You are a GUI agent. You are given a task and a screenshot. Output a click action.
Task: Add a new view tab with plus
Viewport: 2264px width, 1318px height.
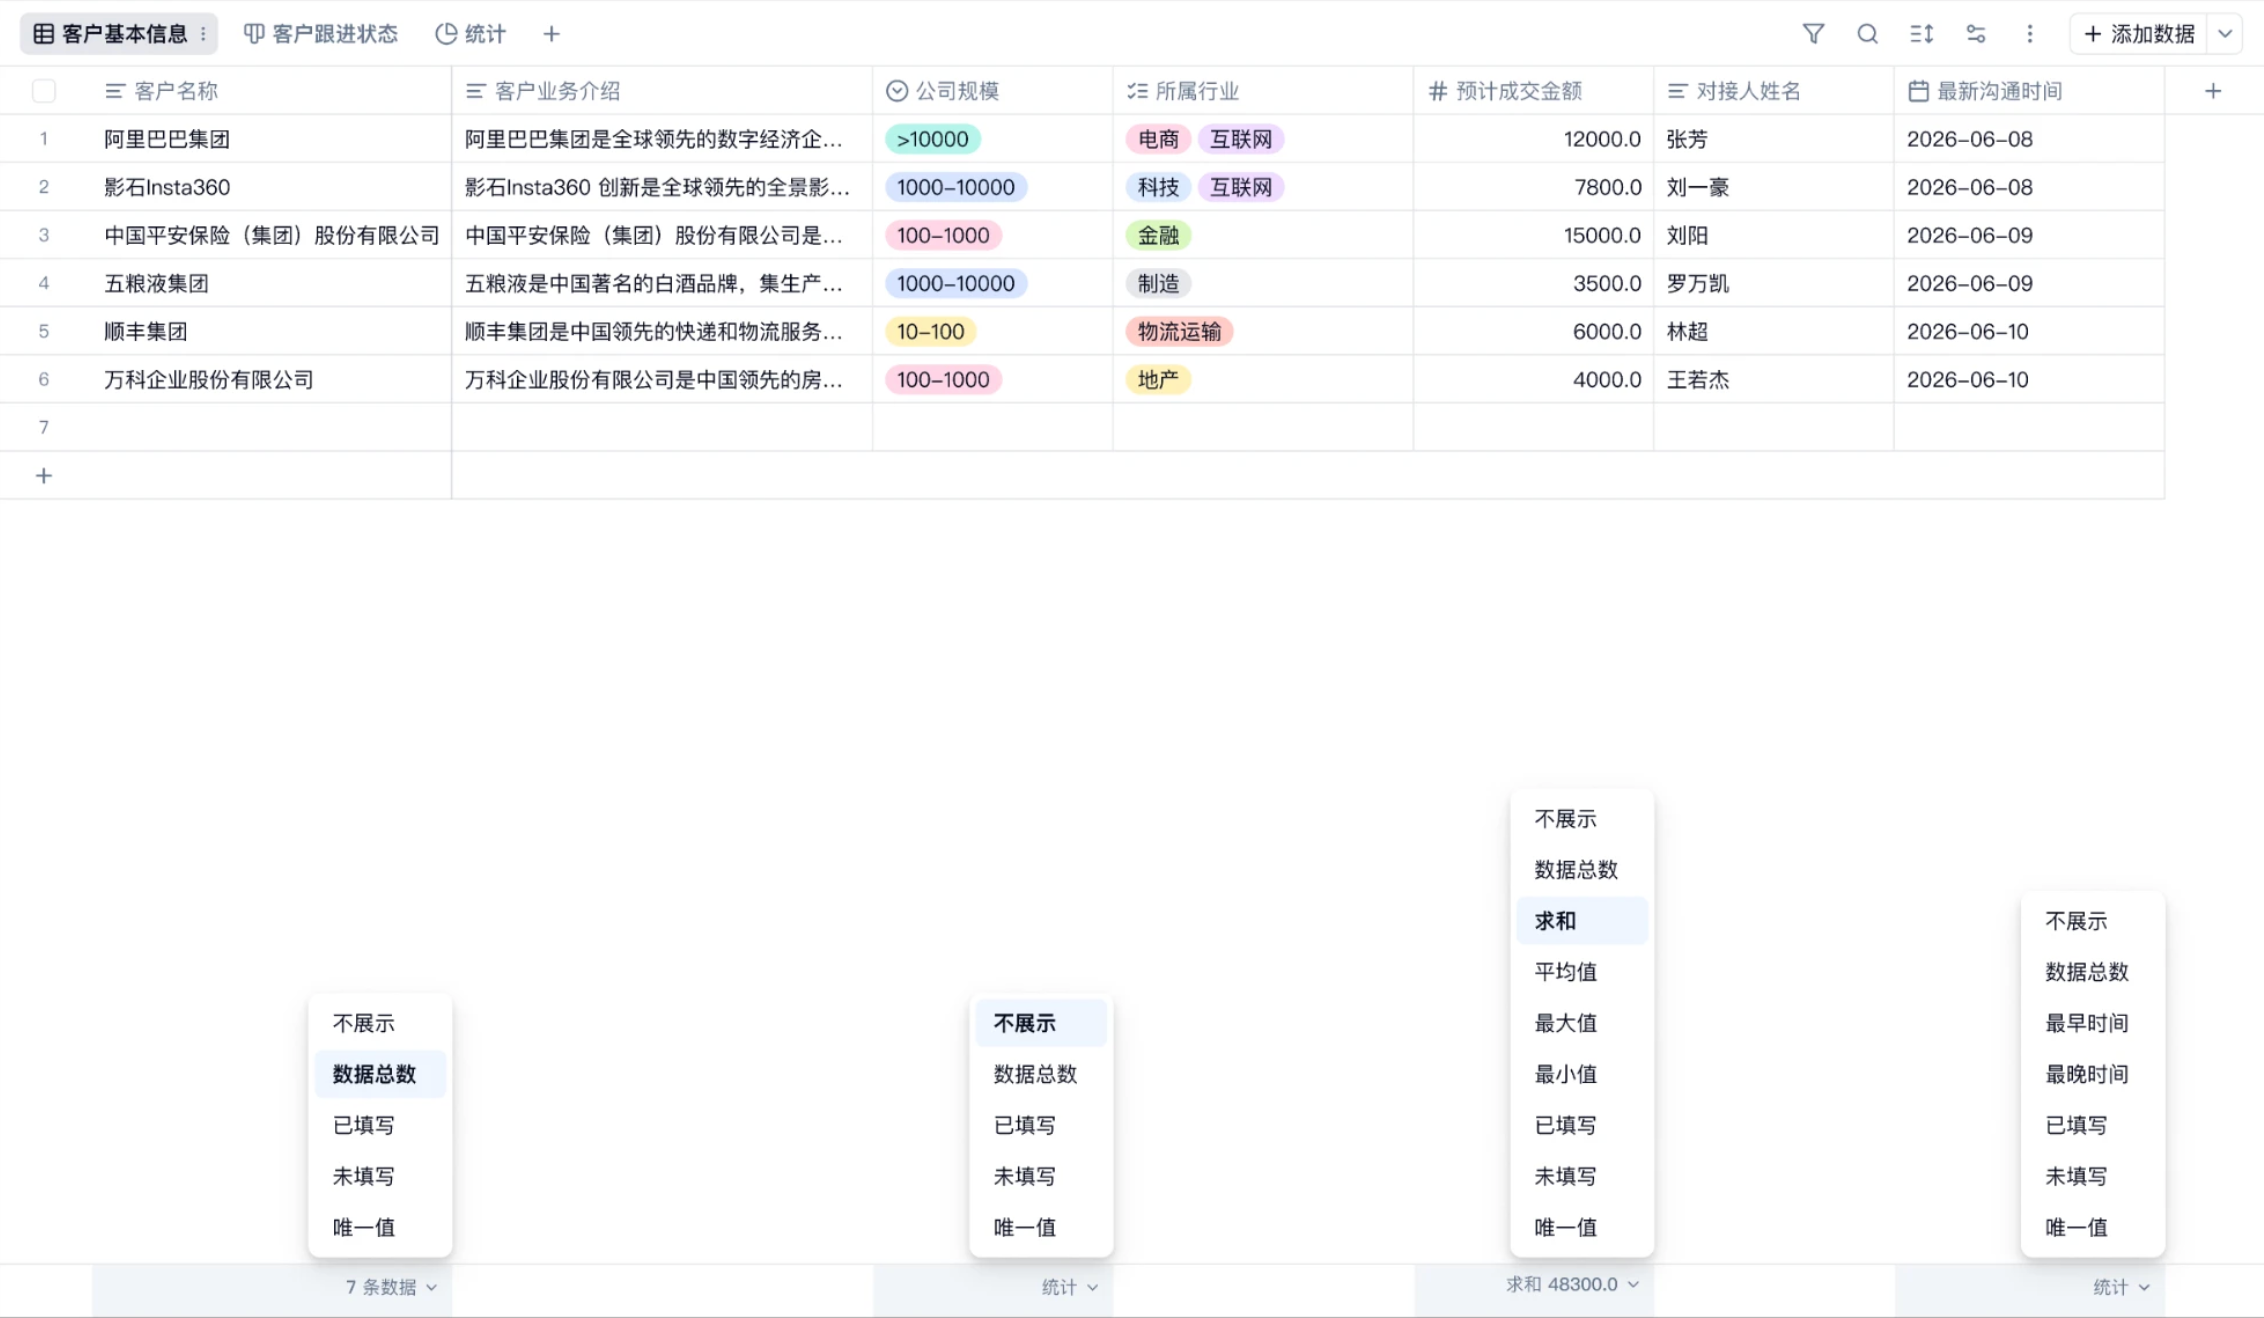[x=551, y=34]
